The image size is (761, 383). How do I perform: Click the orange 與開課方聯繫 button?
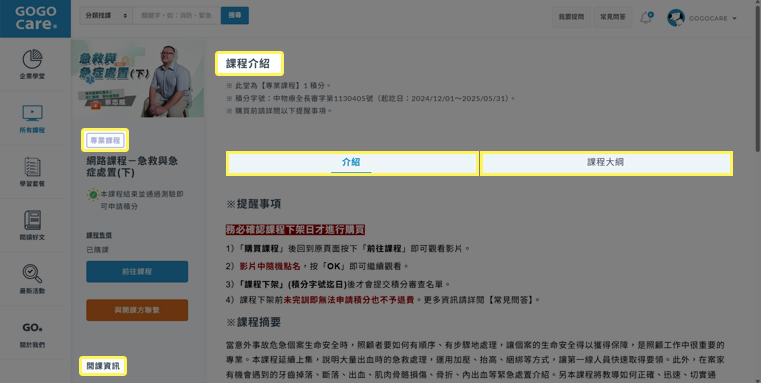pyautogui.click(x=137, y=310)
